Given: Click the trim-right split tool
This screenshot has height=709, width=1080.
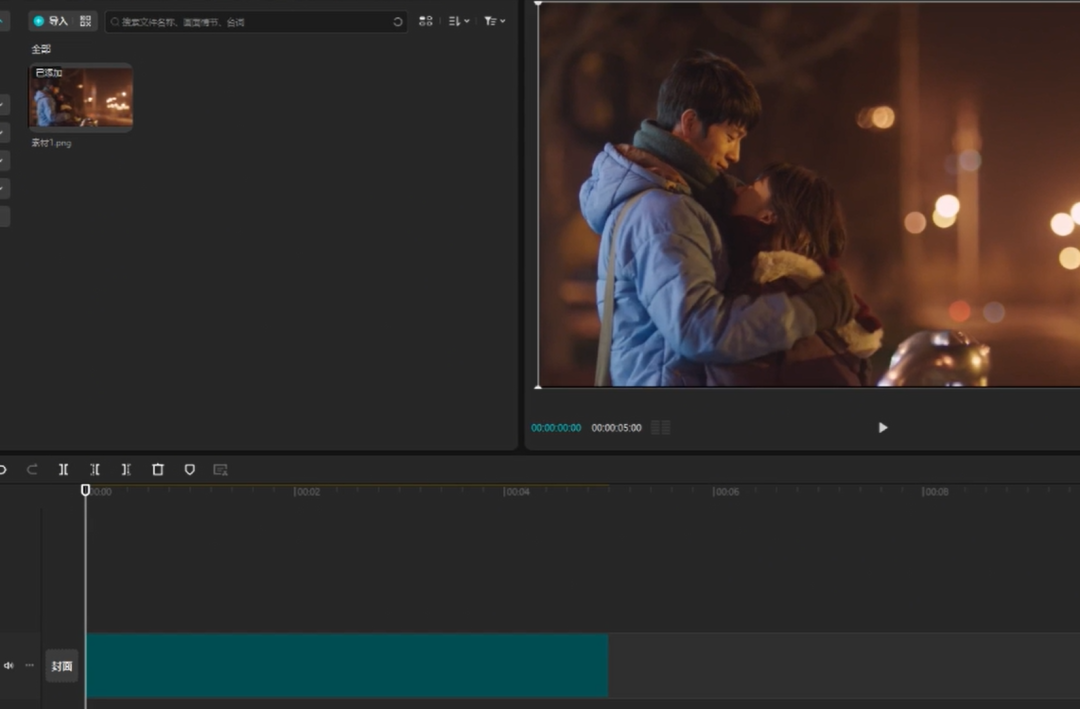Looking at the screenshot, I should click(126, 470).
